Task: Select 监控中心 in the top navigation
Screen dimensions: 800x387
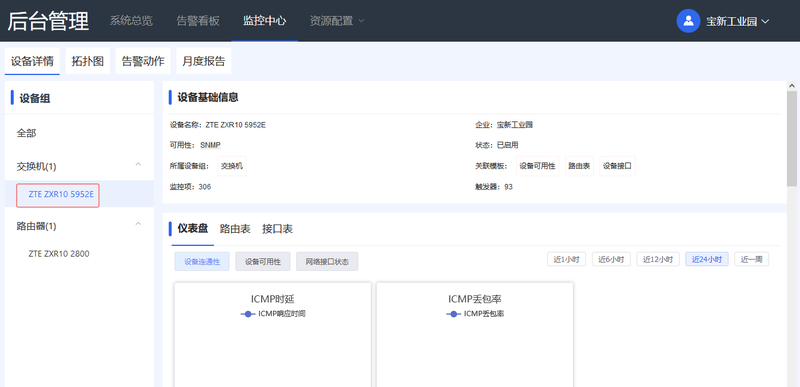Action: pos(264,21)
